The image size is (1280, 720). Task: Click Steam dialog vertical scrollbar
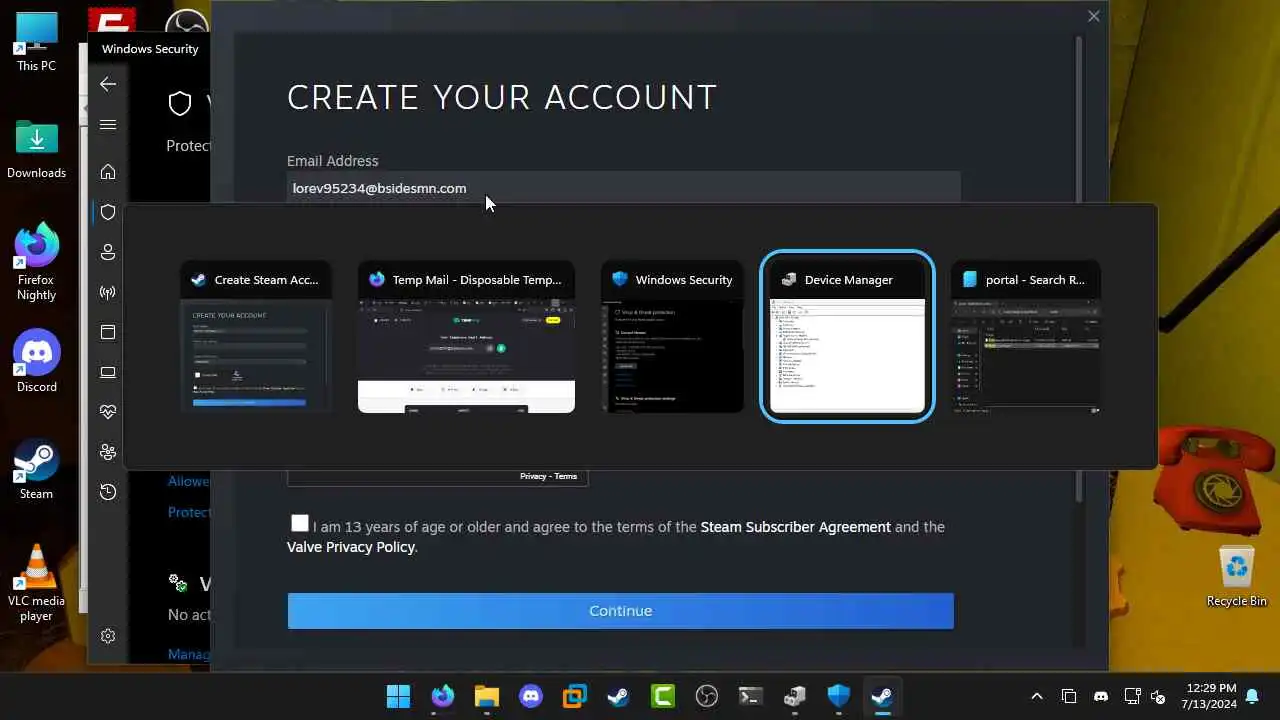point(1079,268)
